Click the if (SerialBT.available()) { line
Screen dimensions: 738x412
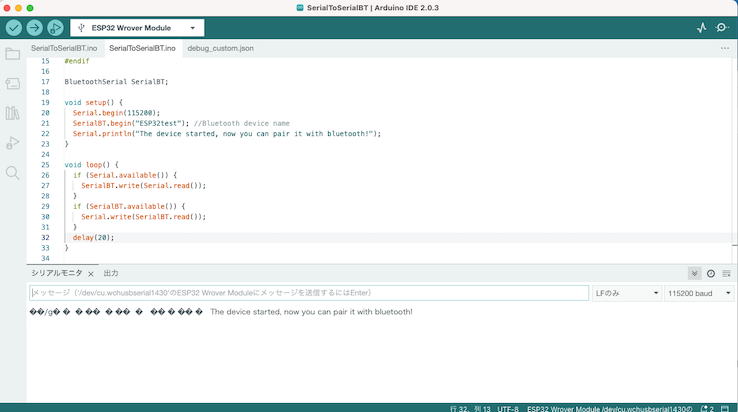click(x=129, y=206)
